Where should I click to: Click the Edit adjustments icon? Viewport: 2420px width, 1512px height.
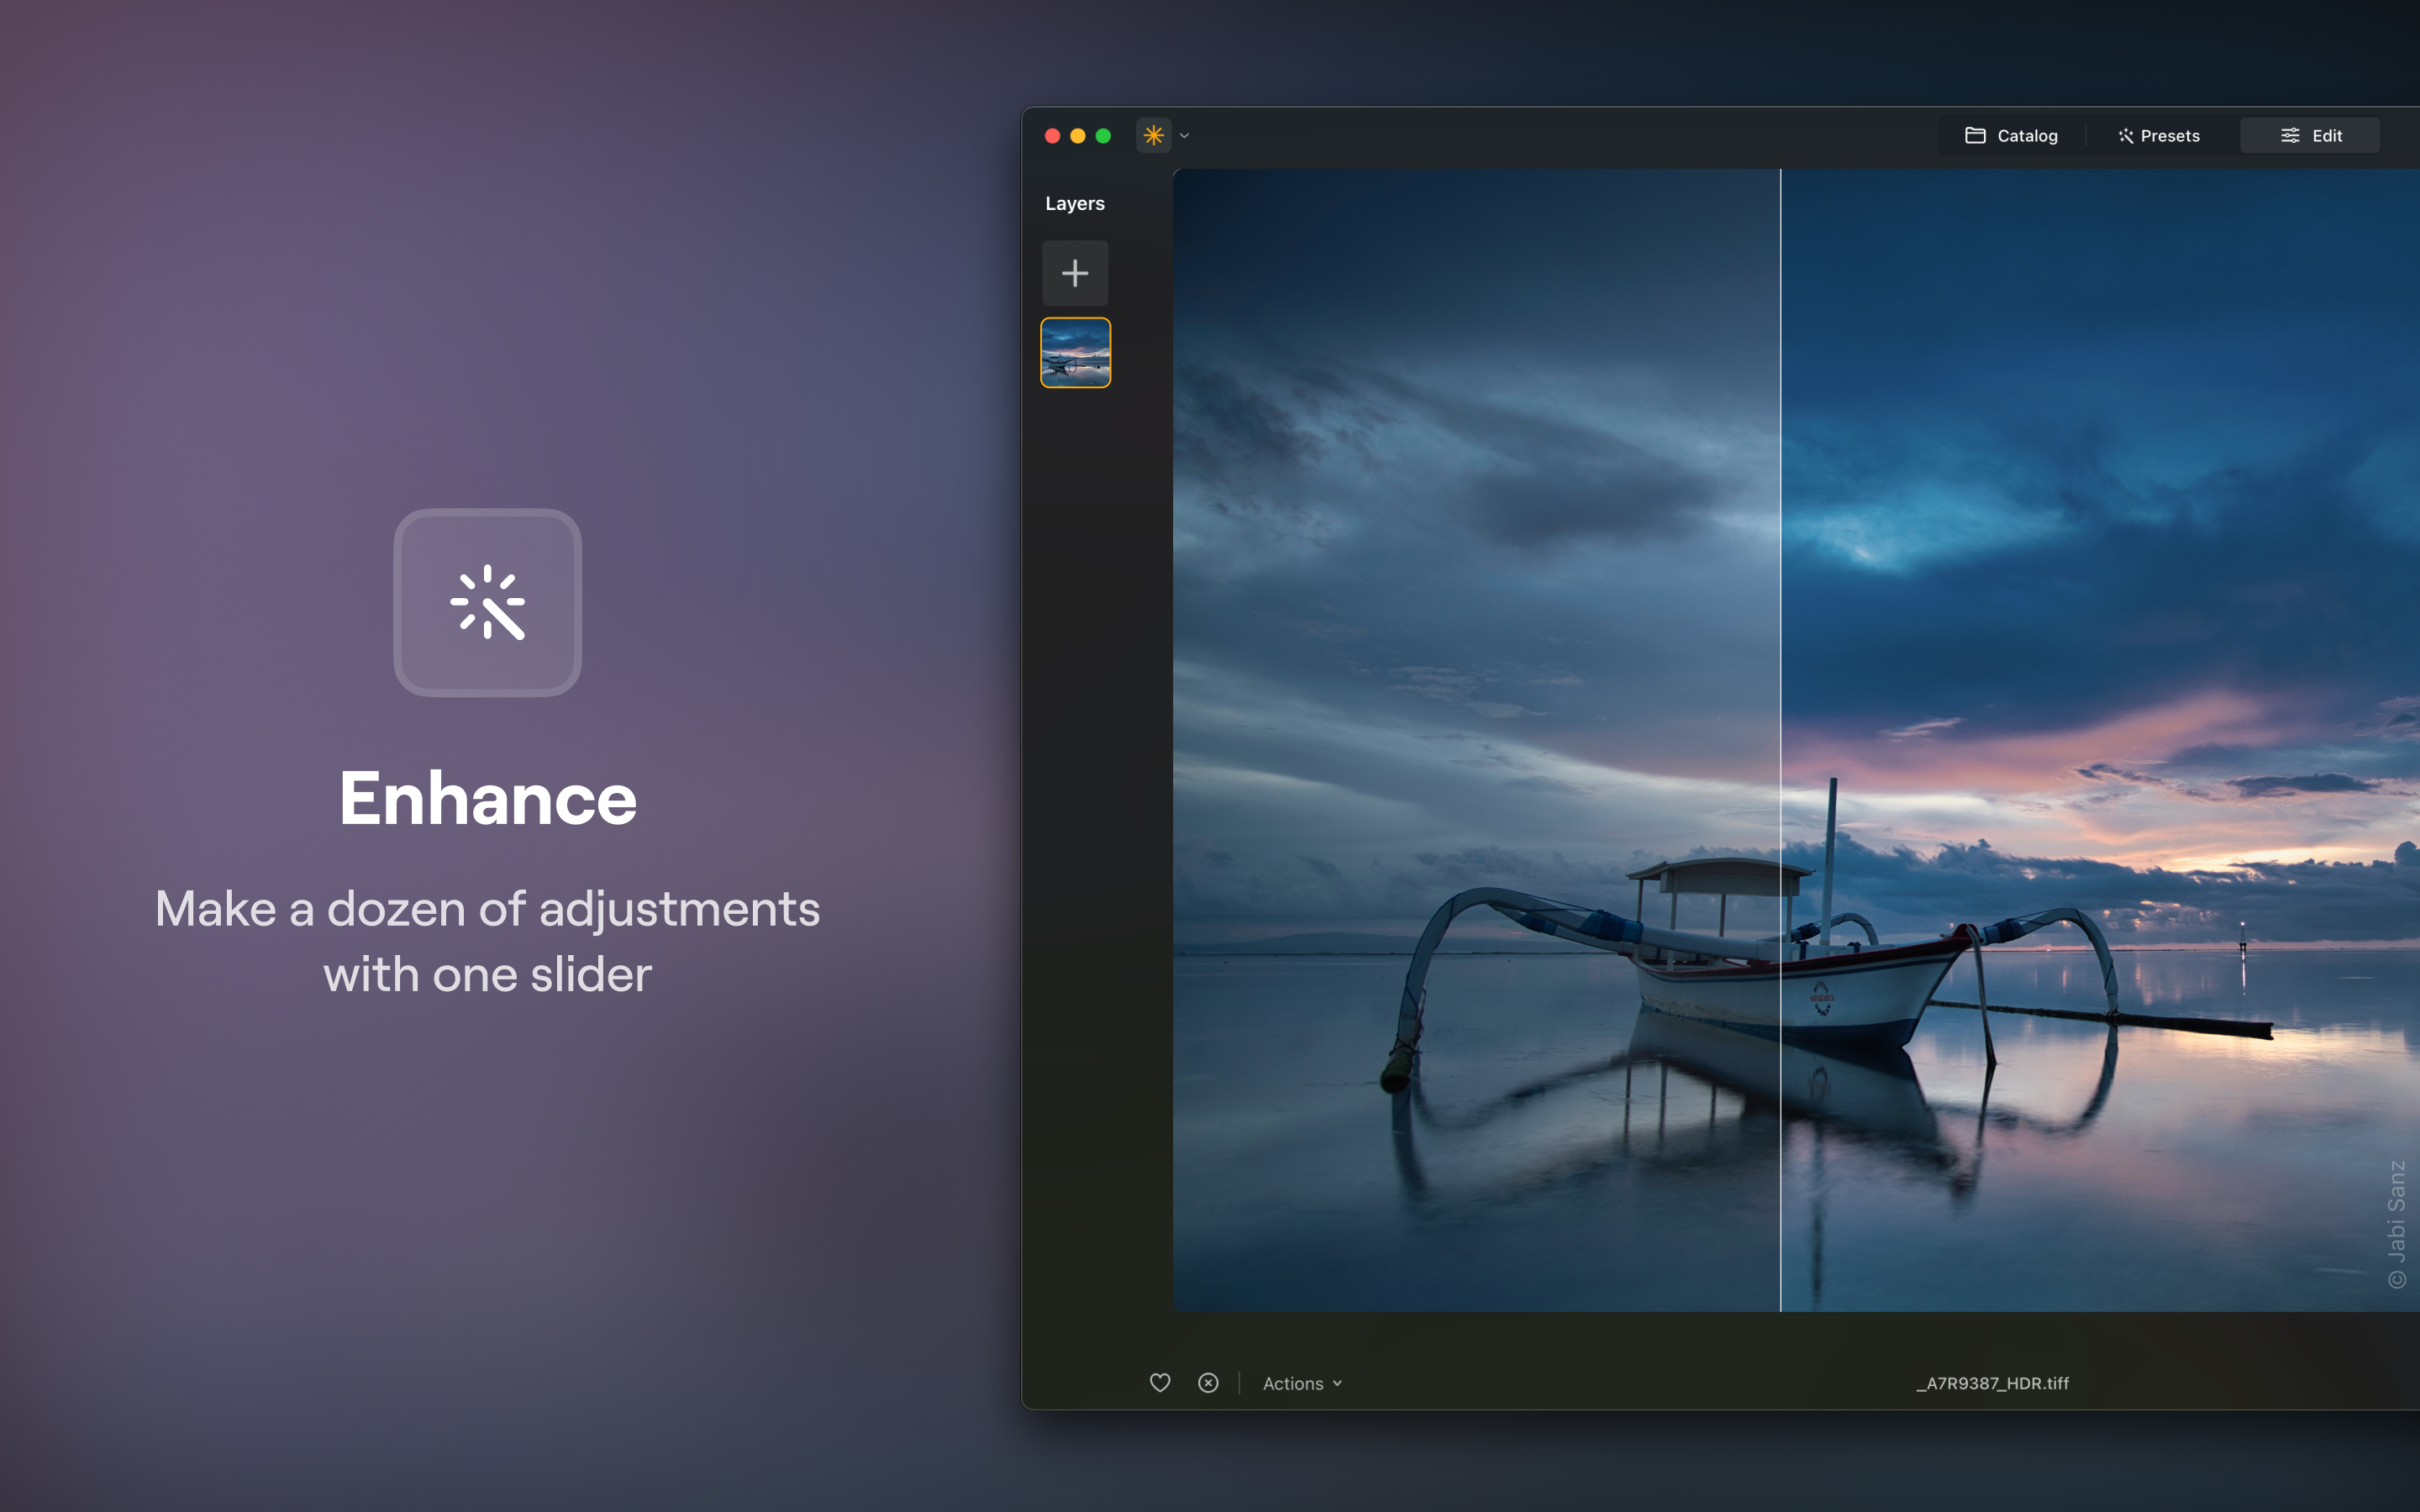pyautogui.click(x=2290, y=135)
